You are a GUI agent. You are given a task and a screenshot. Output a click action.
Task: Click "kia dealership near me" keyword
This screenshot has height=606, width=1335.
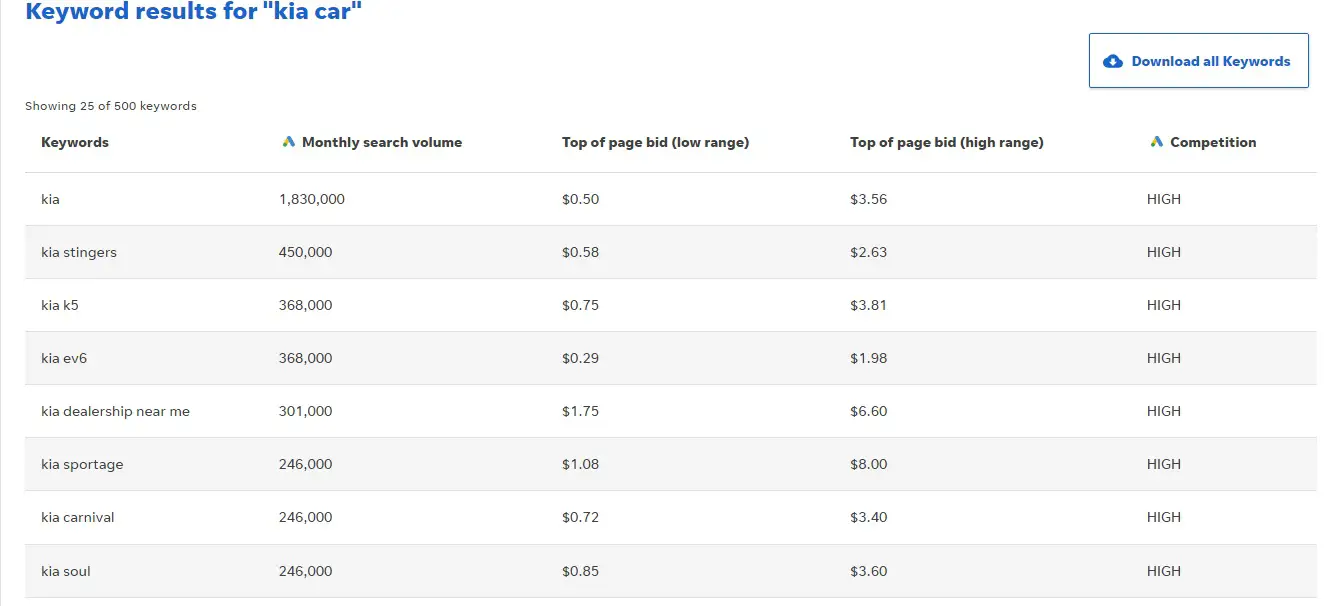pos(115,411)
